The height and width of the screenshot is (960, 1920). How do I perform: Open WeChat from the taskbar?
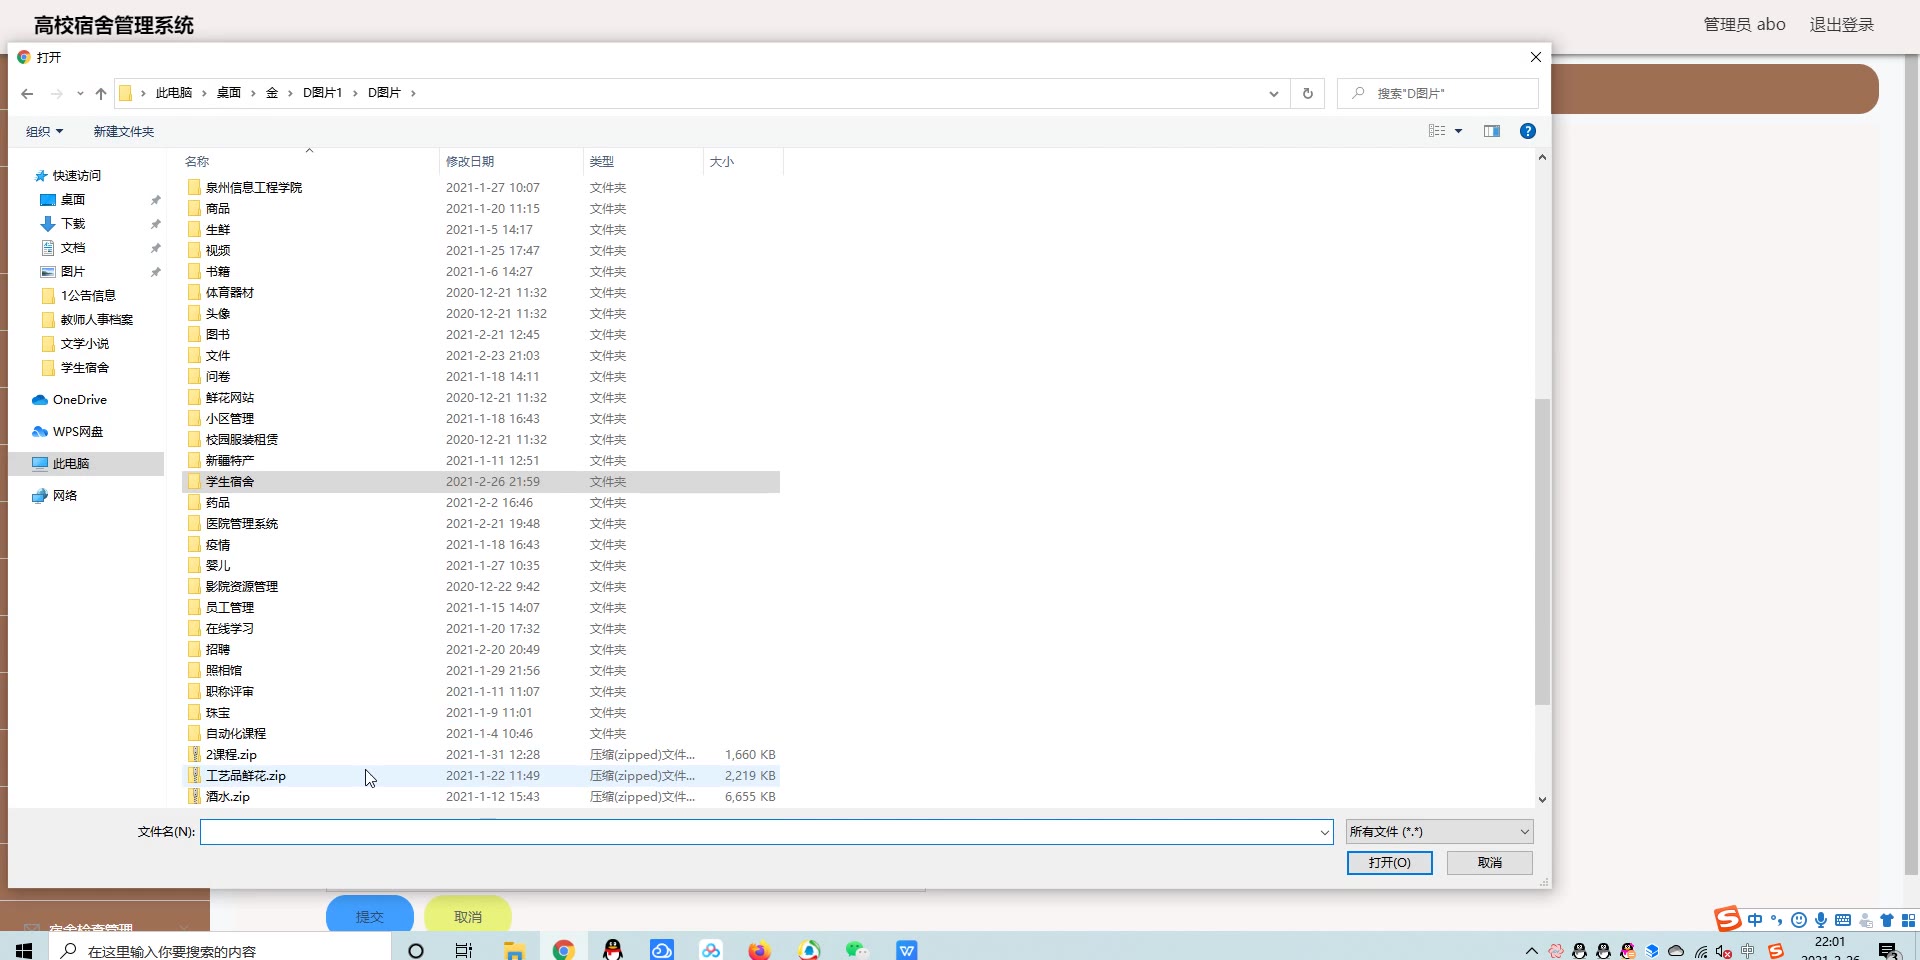tap(857, 949)
